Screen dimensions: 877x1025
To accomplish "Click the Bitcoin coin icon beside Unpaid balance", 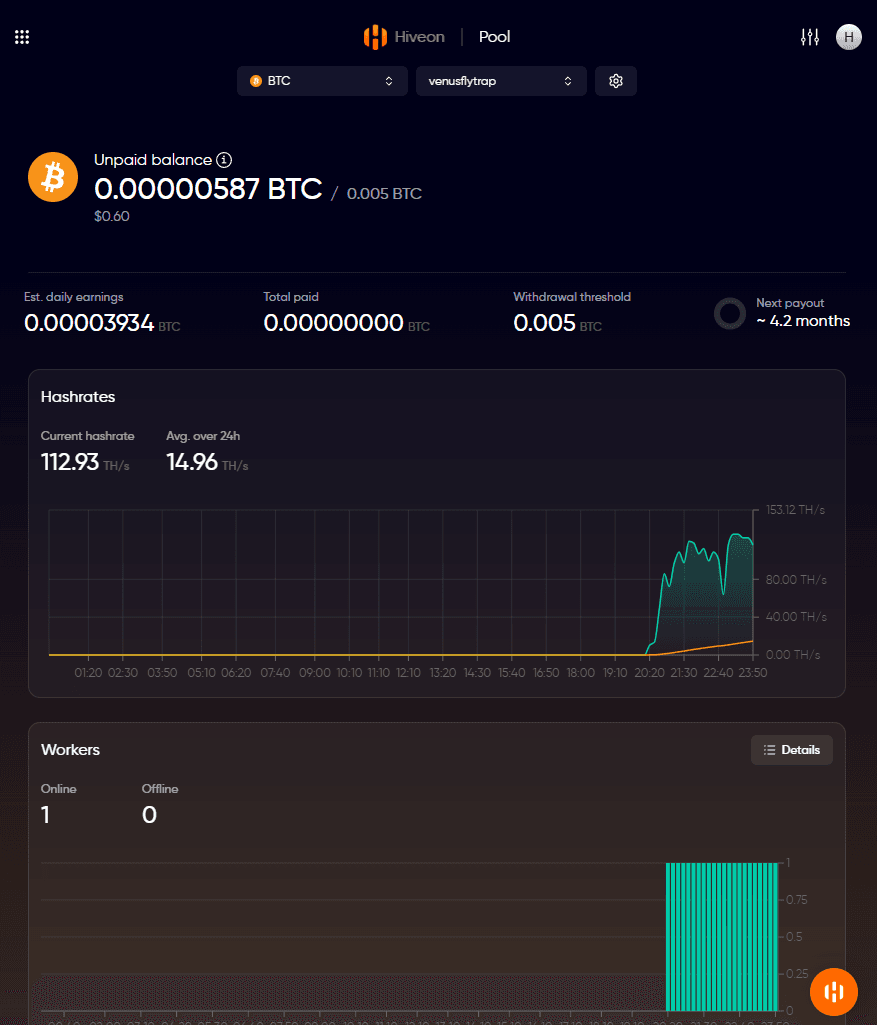I will pos(52,176).
